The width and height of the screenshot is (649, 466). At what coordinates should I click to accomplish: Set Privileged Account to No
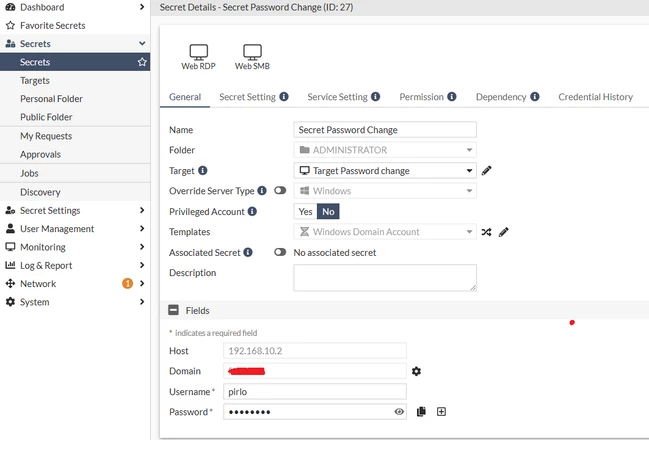328,211
